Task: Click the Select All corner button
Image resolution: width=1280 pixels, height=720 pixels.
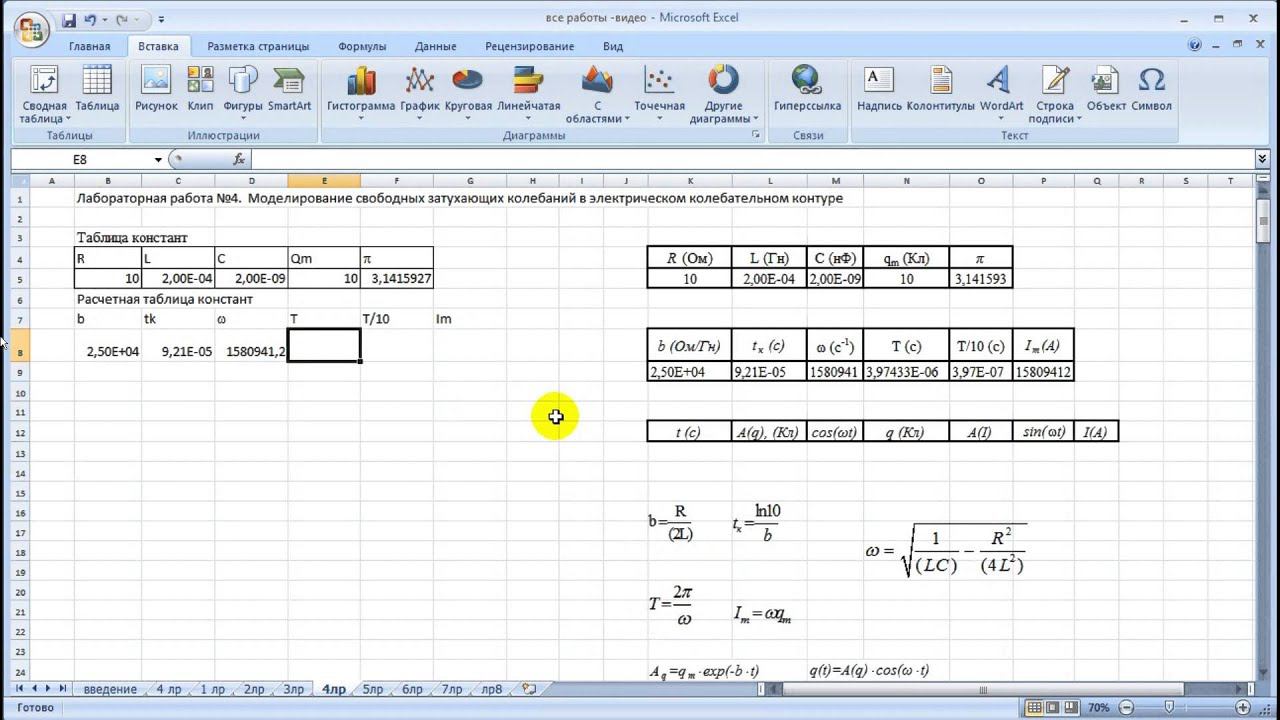Action: coord(19,181)
